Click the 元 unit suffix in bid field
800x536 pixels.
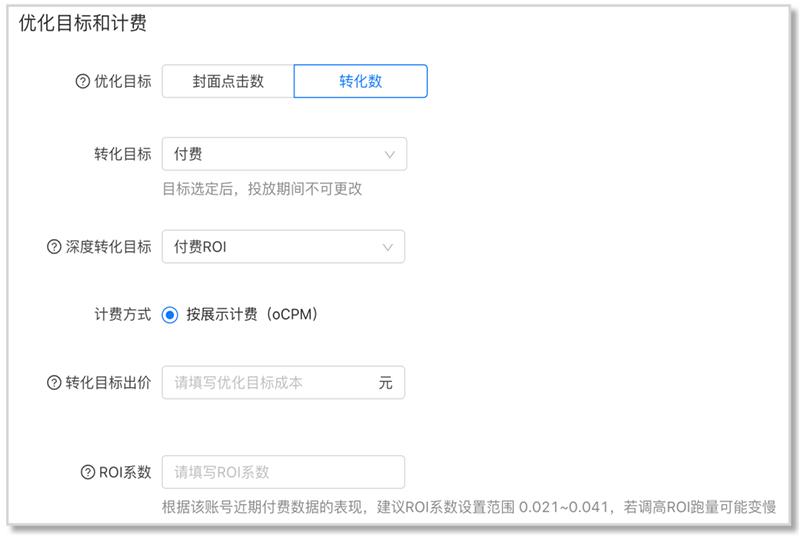[x=385, y=383]
